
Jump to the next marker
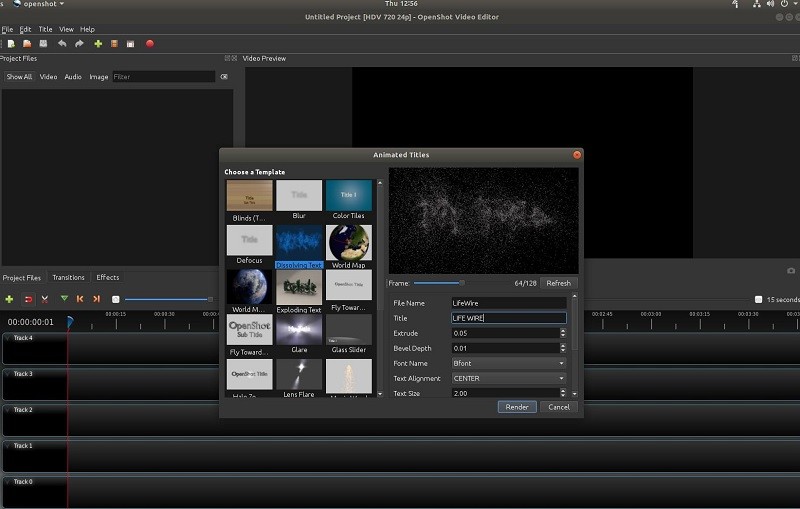coord(96,299)
